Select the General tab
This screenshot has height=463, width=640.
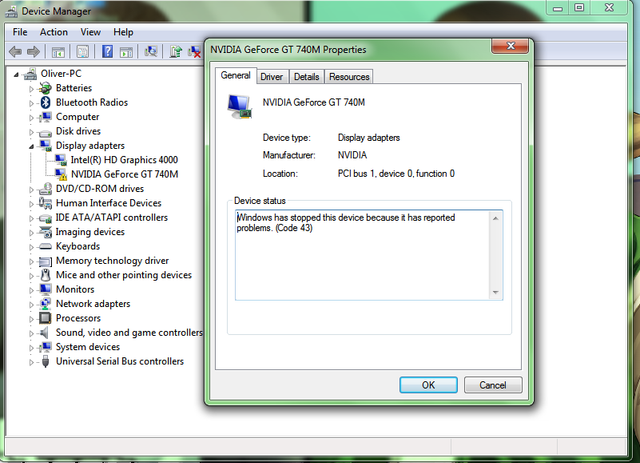click(236, 76)
